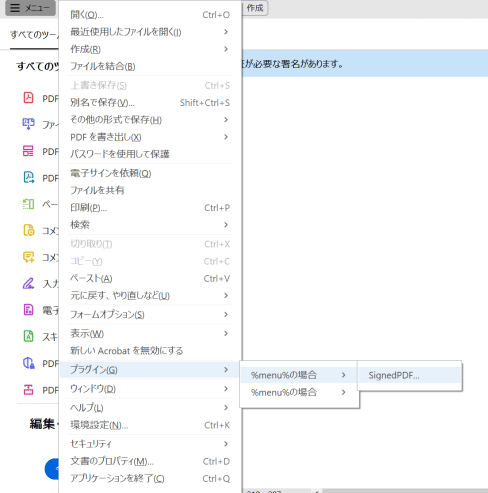488x493 pixels.
Task: Expand the 元に戻す、やり直しなど(U) submenu arrow
Action: 226,296
